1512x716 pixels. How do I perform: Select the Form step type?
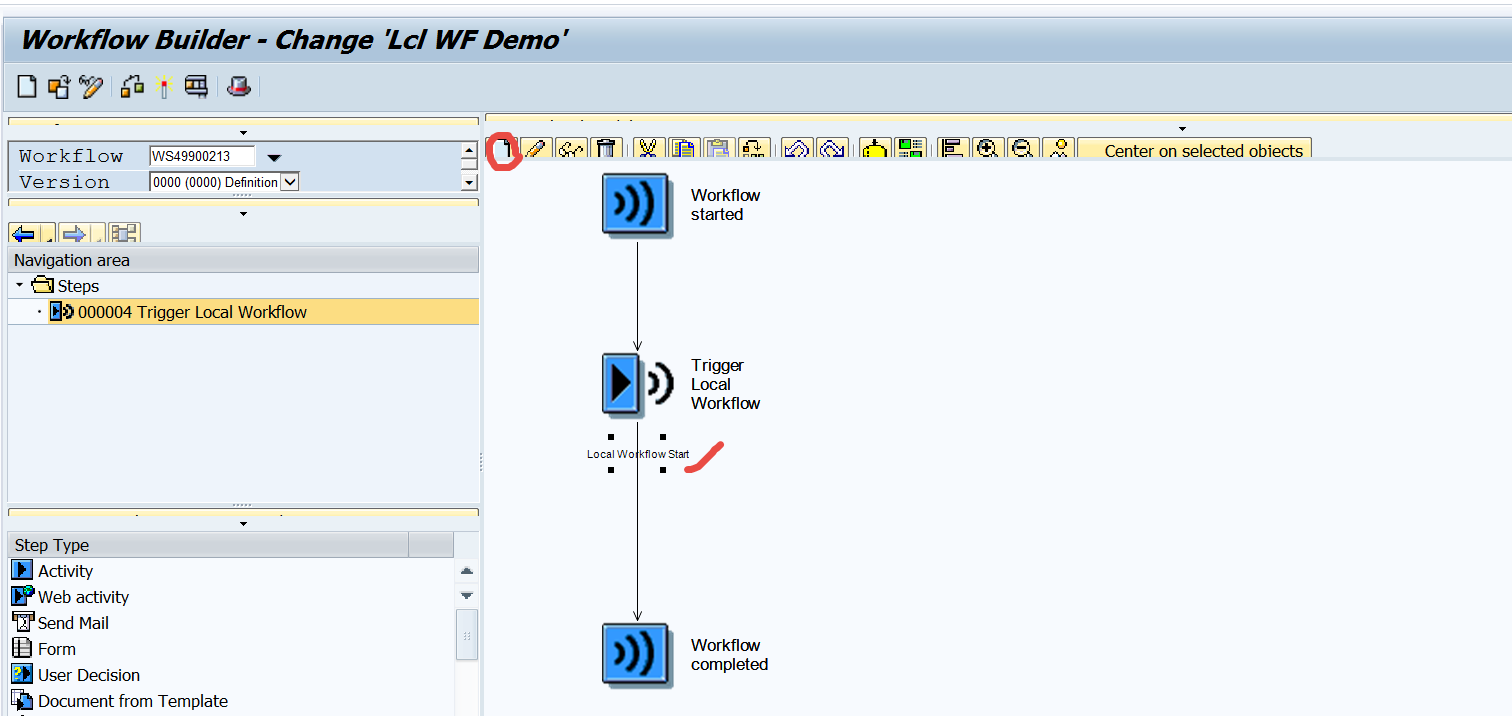point(43,649)
